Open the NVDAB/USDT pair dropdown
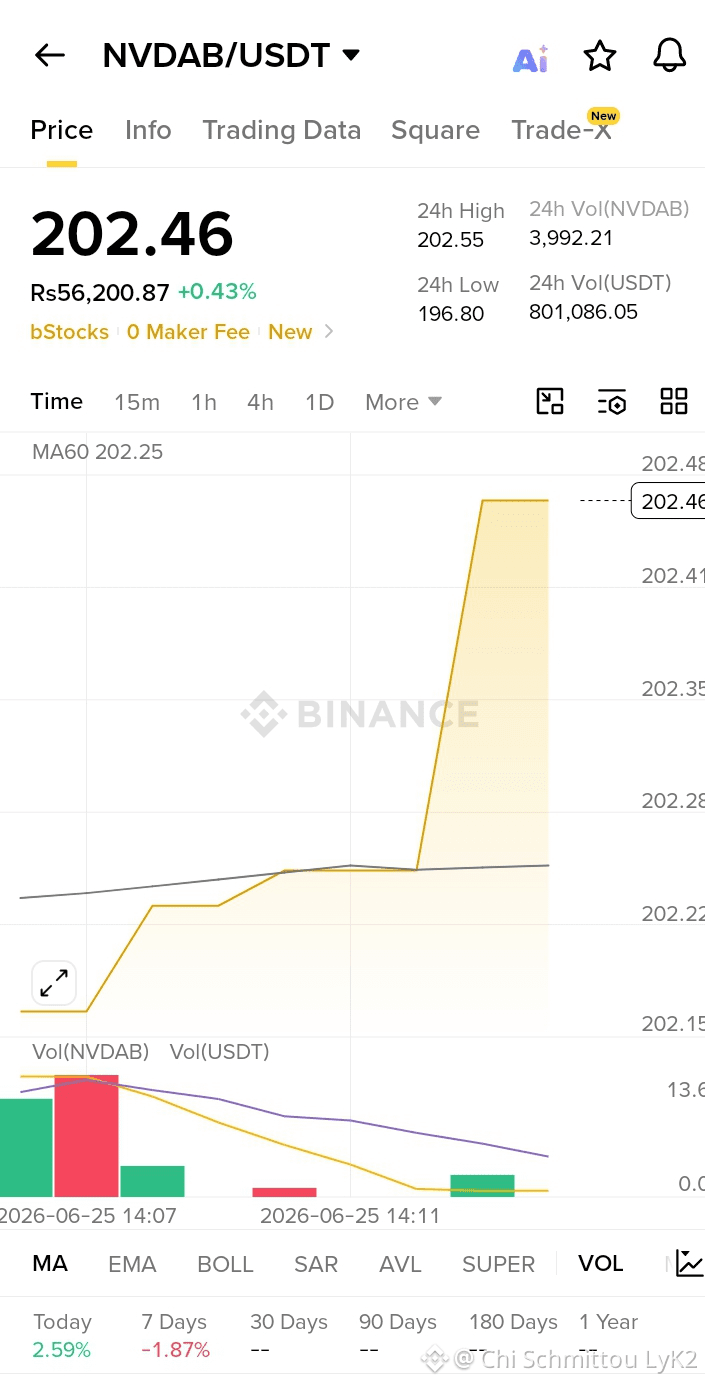Image resolution: width=705 pixels, height=1384 pixels. tap(231, 56)
